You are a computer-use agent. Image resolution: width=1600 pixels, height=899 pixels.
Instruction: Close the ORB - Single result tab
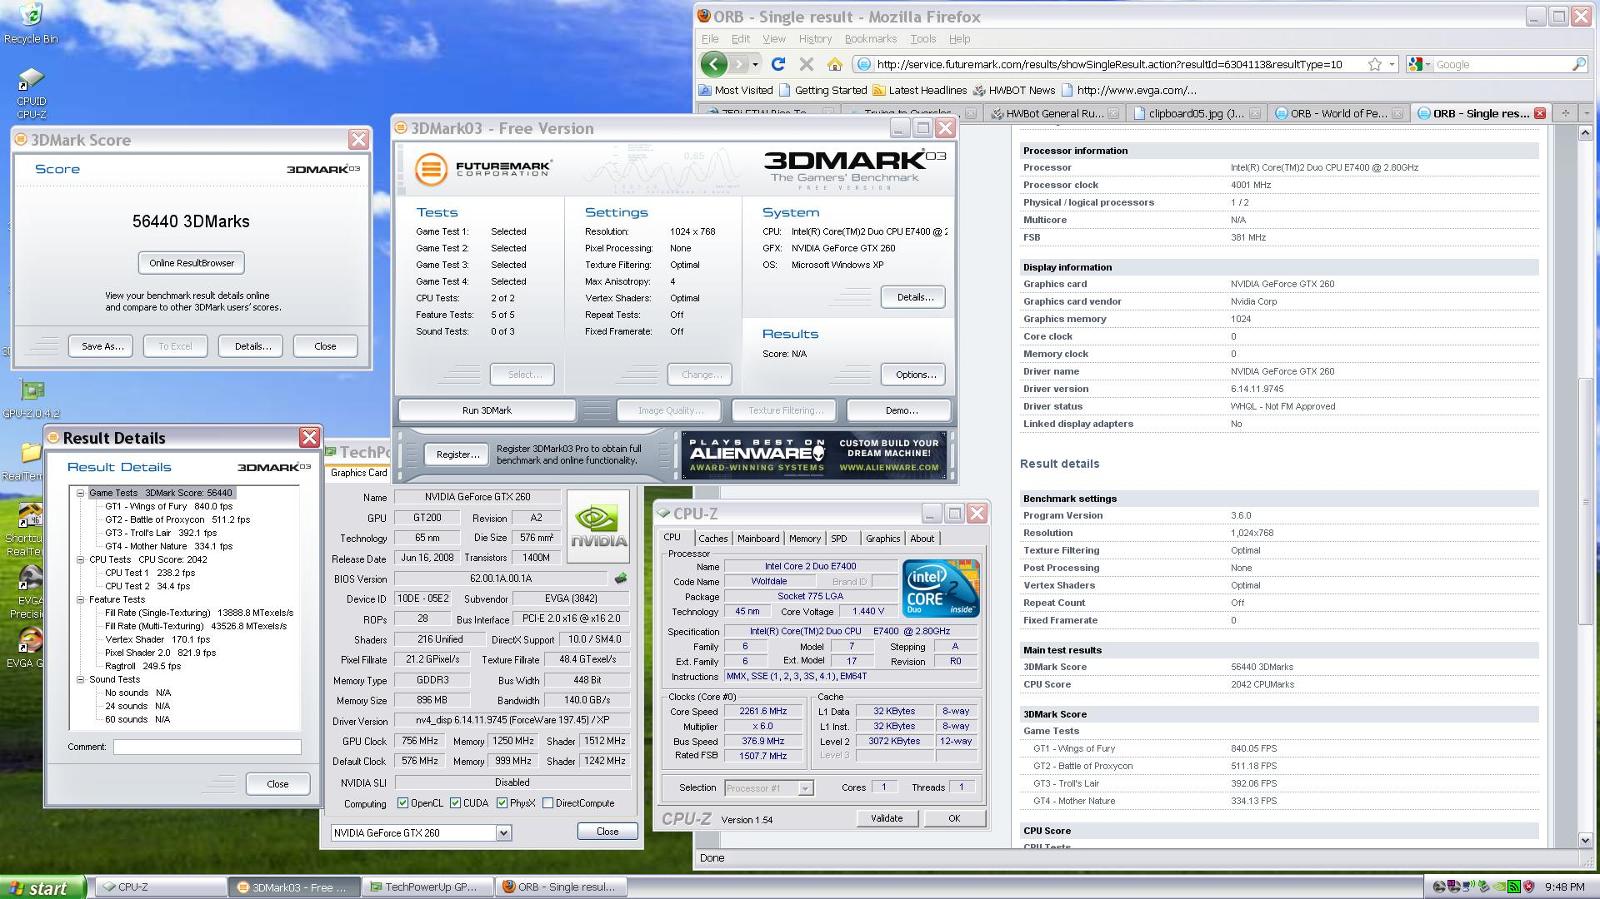[1540, 113]
